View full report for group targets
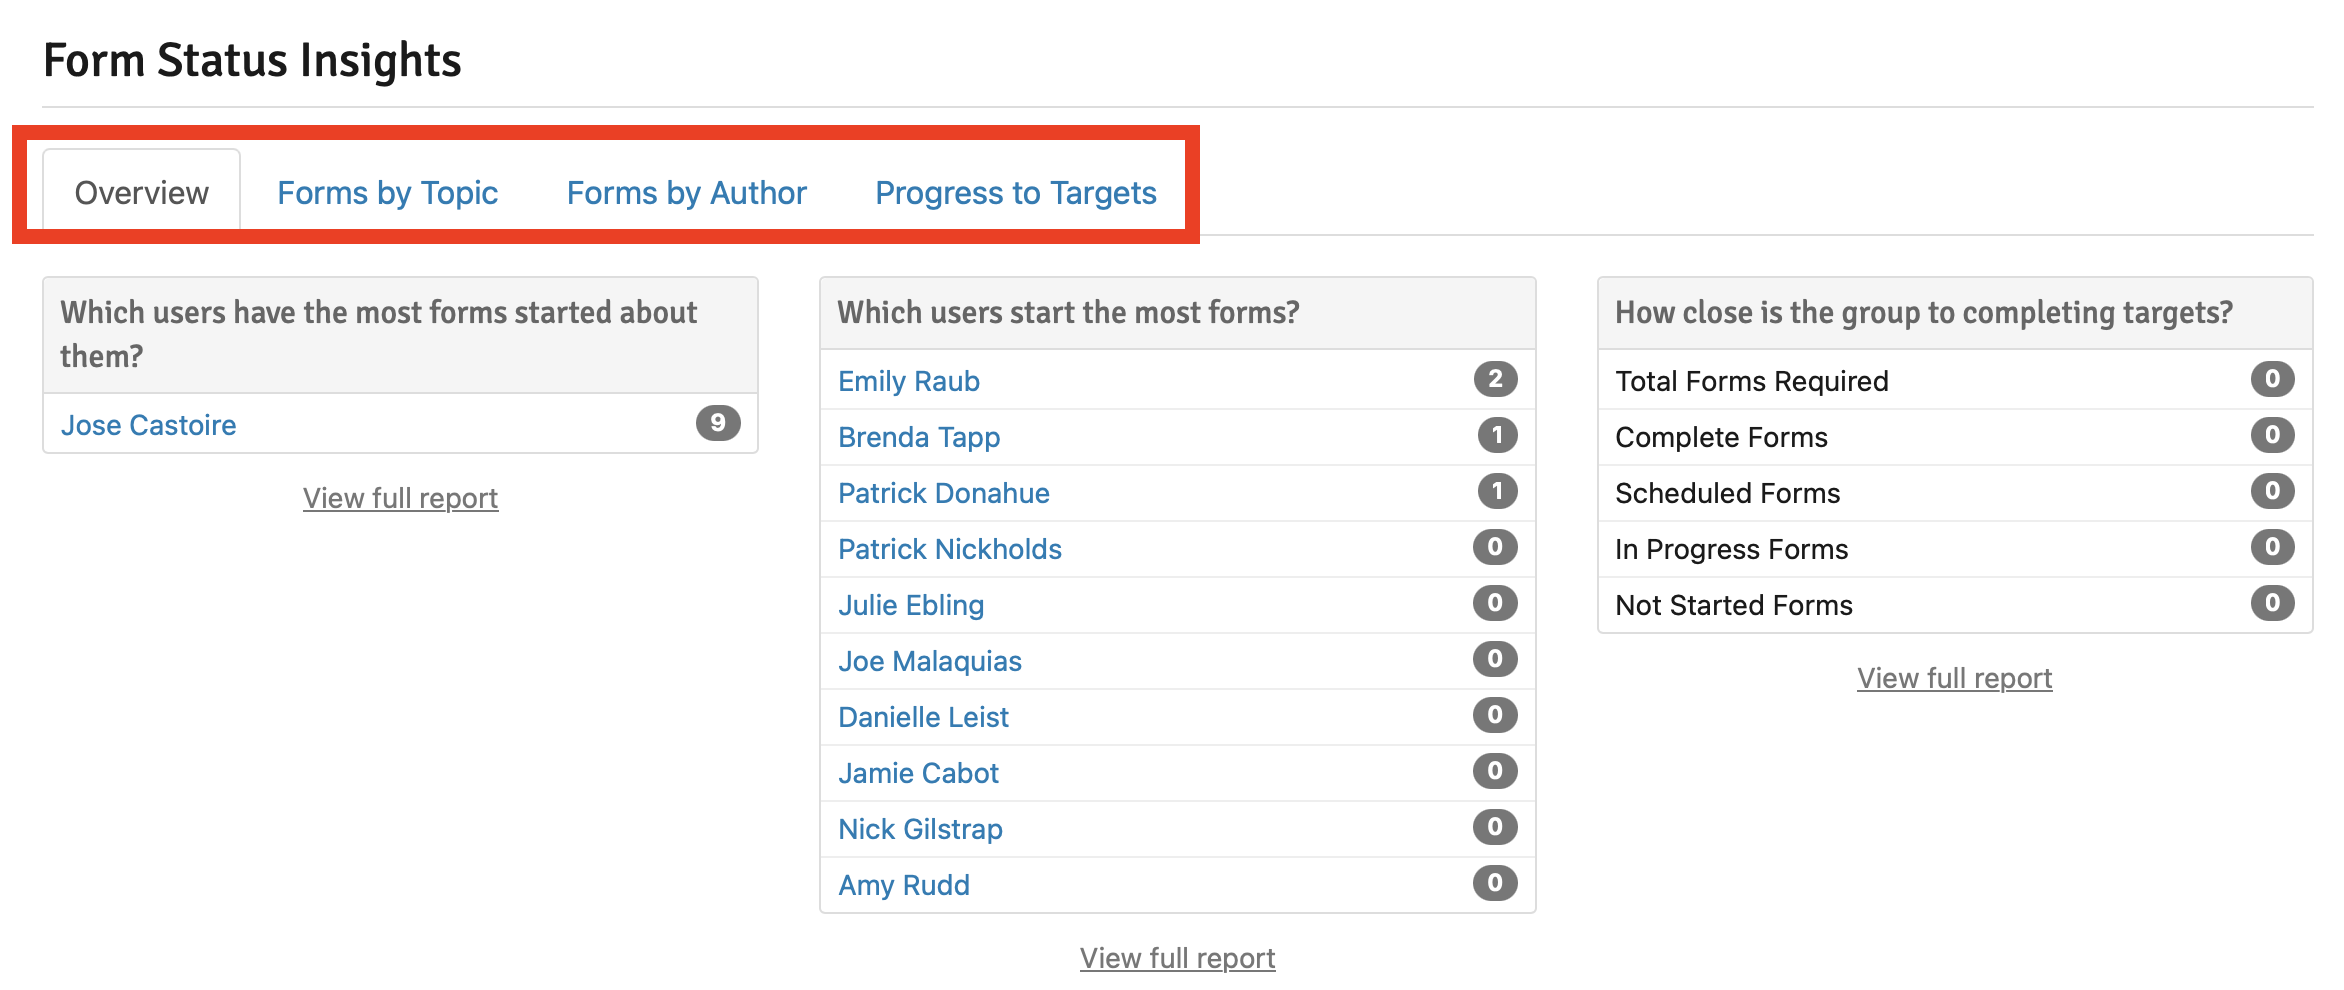 [x=1954, y=678]
